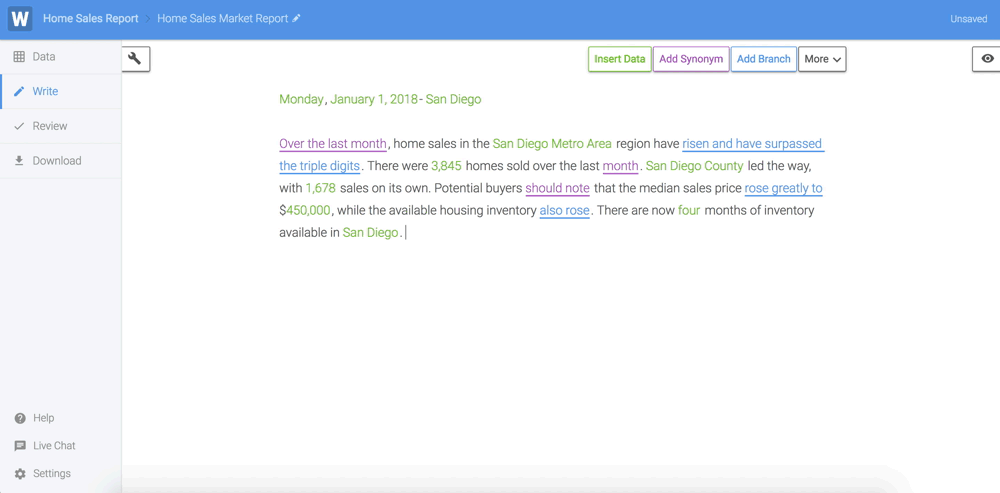Expand the More dropdown menu
Screen dimensions: 1000x493
pyautogui.click(x=822, y=59)
